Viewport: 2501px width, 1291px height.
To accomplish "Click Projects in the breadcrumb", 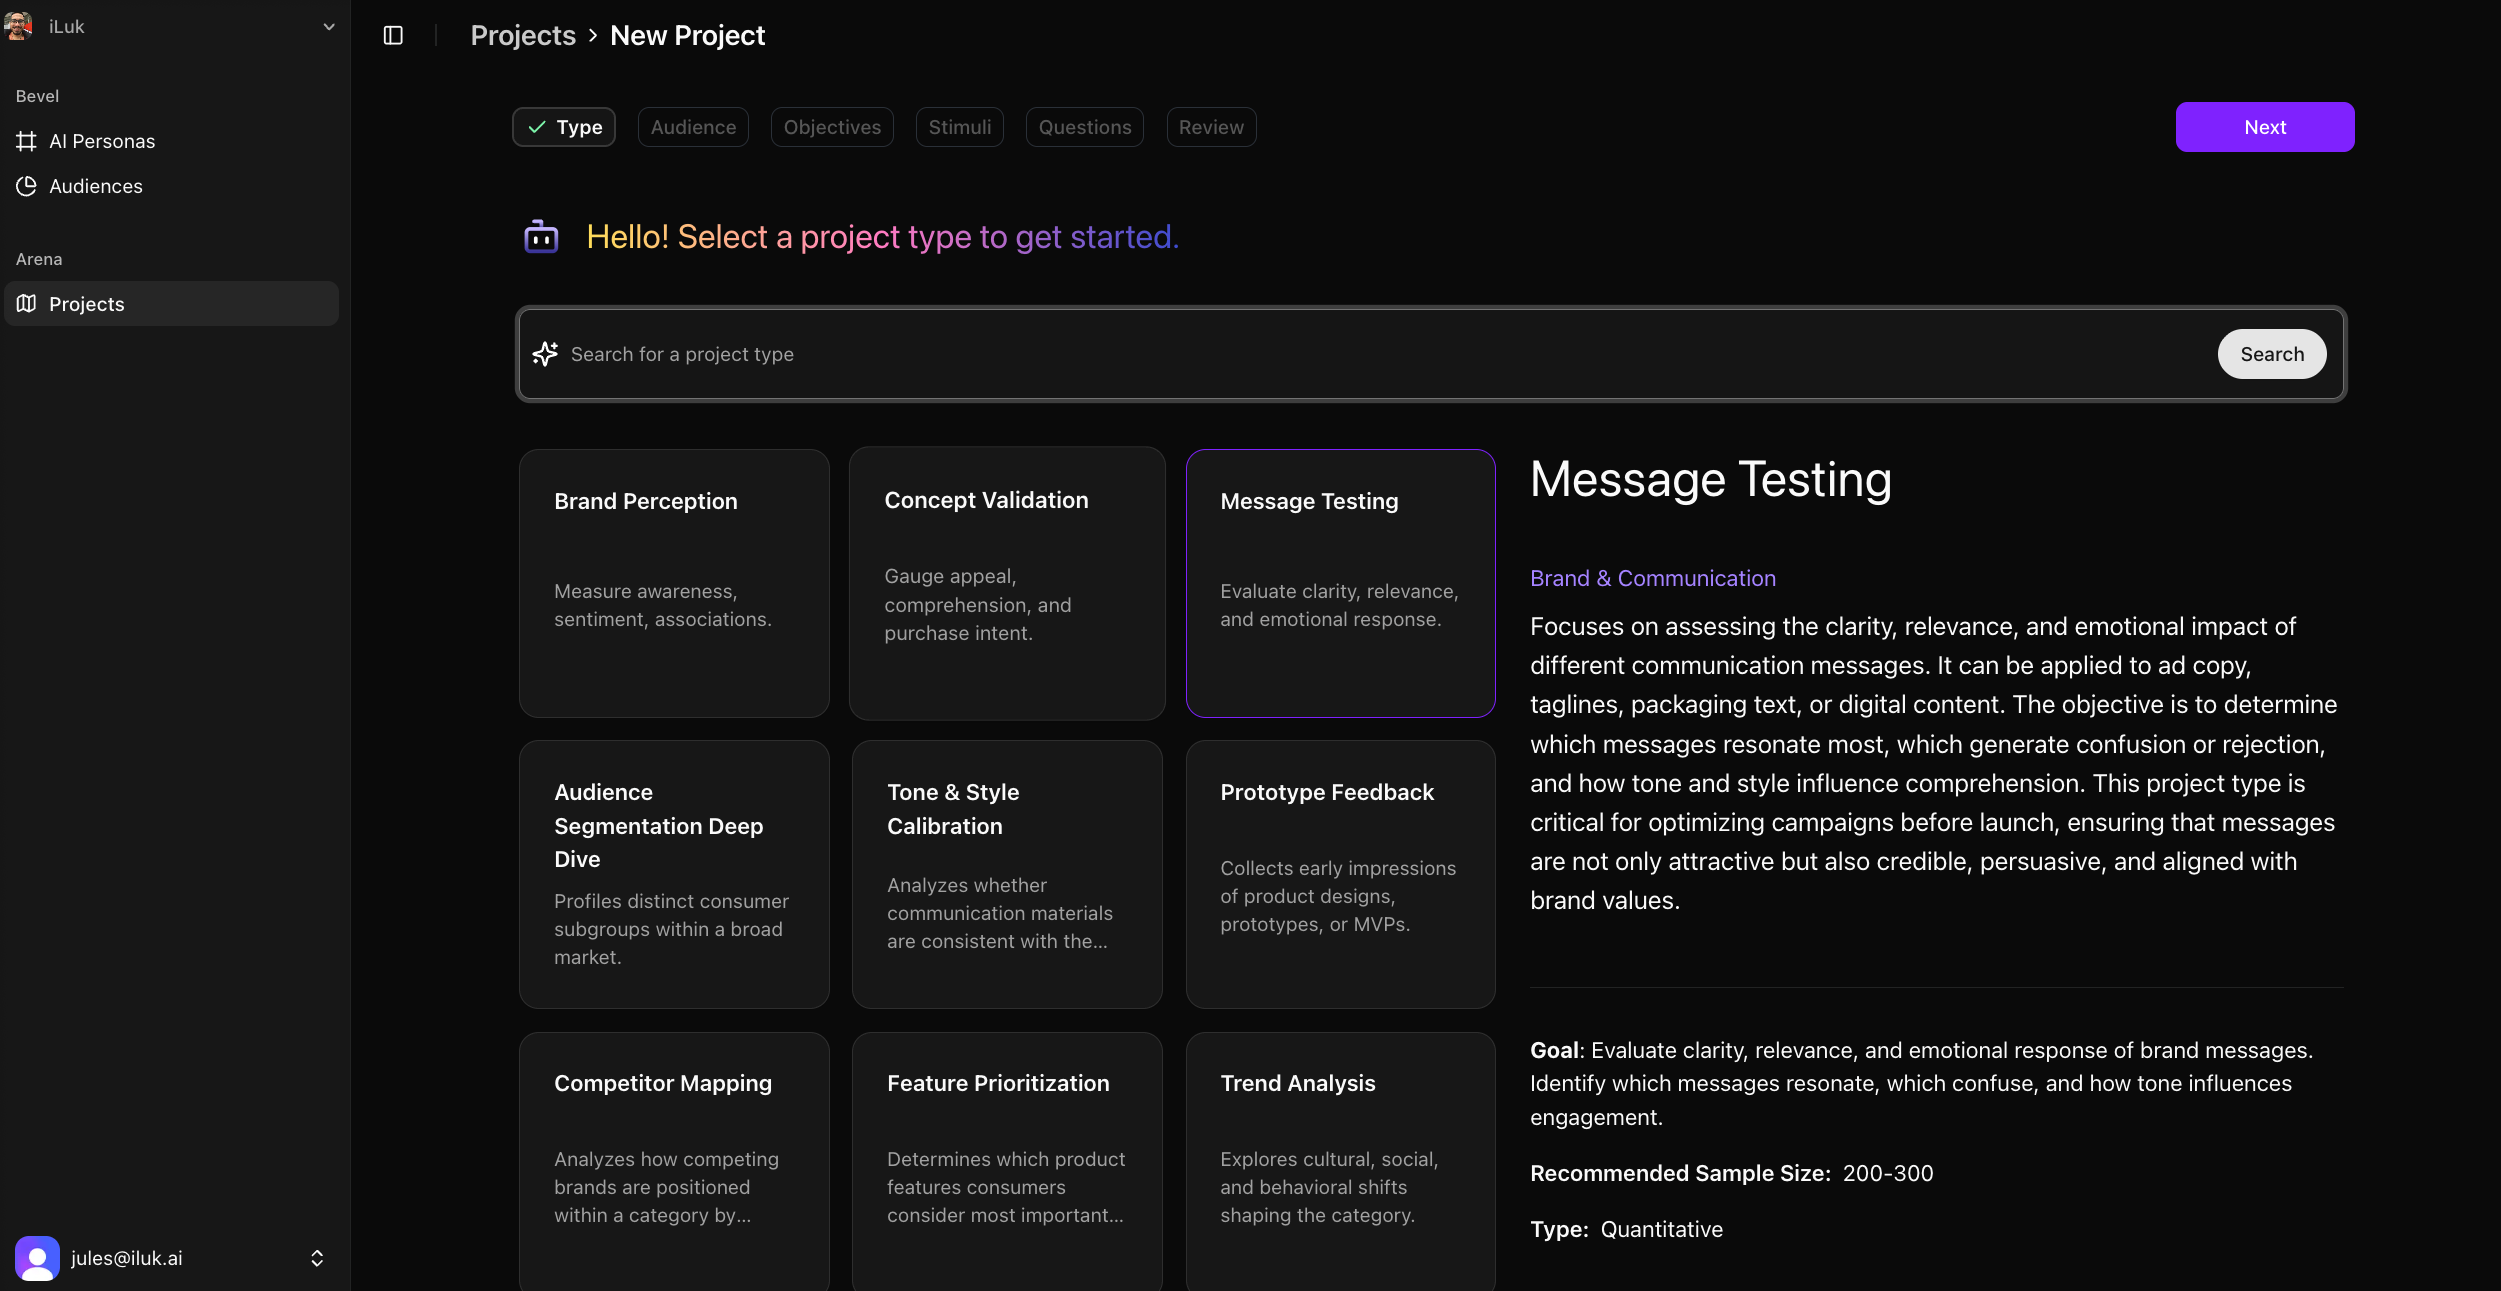I will [523, 36].
